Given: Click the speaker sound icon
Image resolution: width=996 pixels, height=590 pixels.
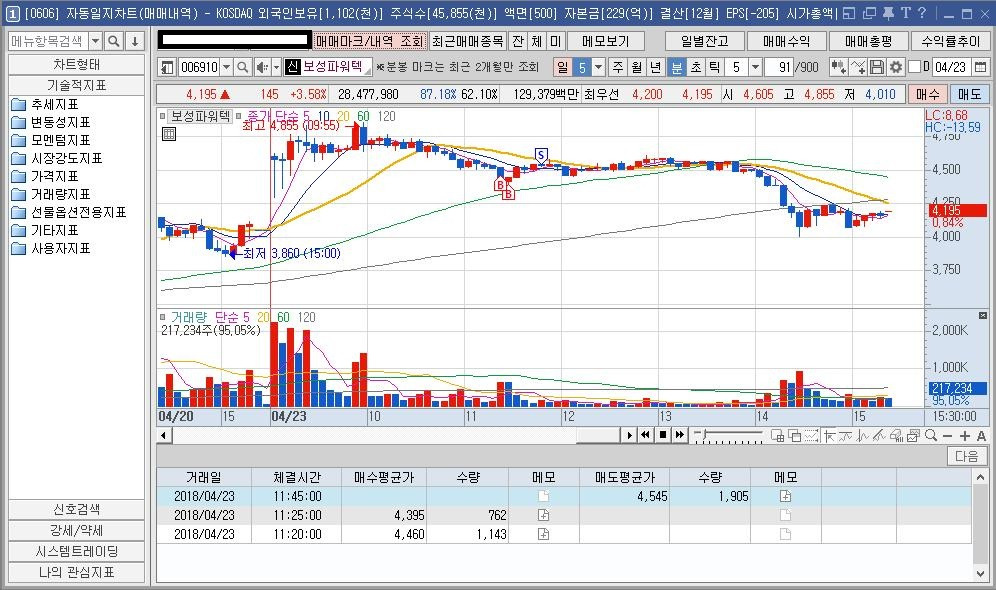Looking at the screenshot, I should click(261, 67).
